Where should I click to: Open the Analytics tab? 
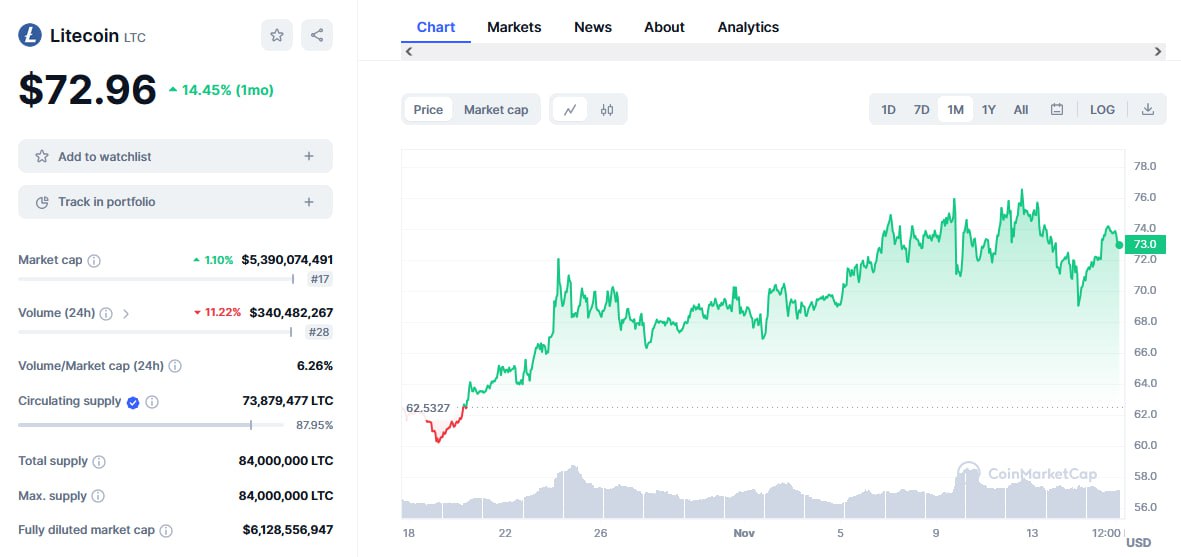748,27
